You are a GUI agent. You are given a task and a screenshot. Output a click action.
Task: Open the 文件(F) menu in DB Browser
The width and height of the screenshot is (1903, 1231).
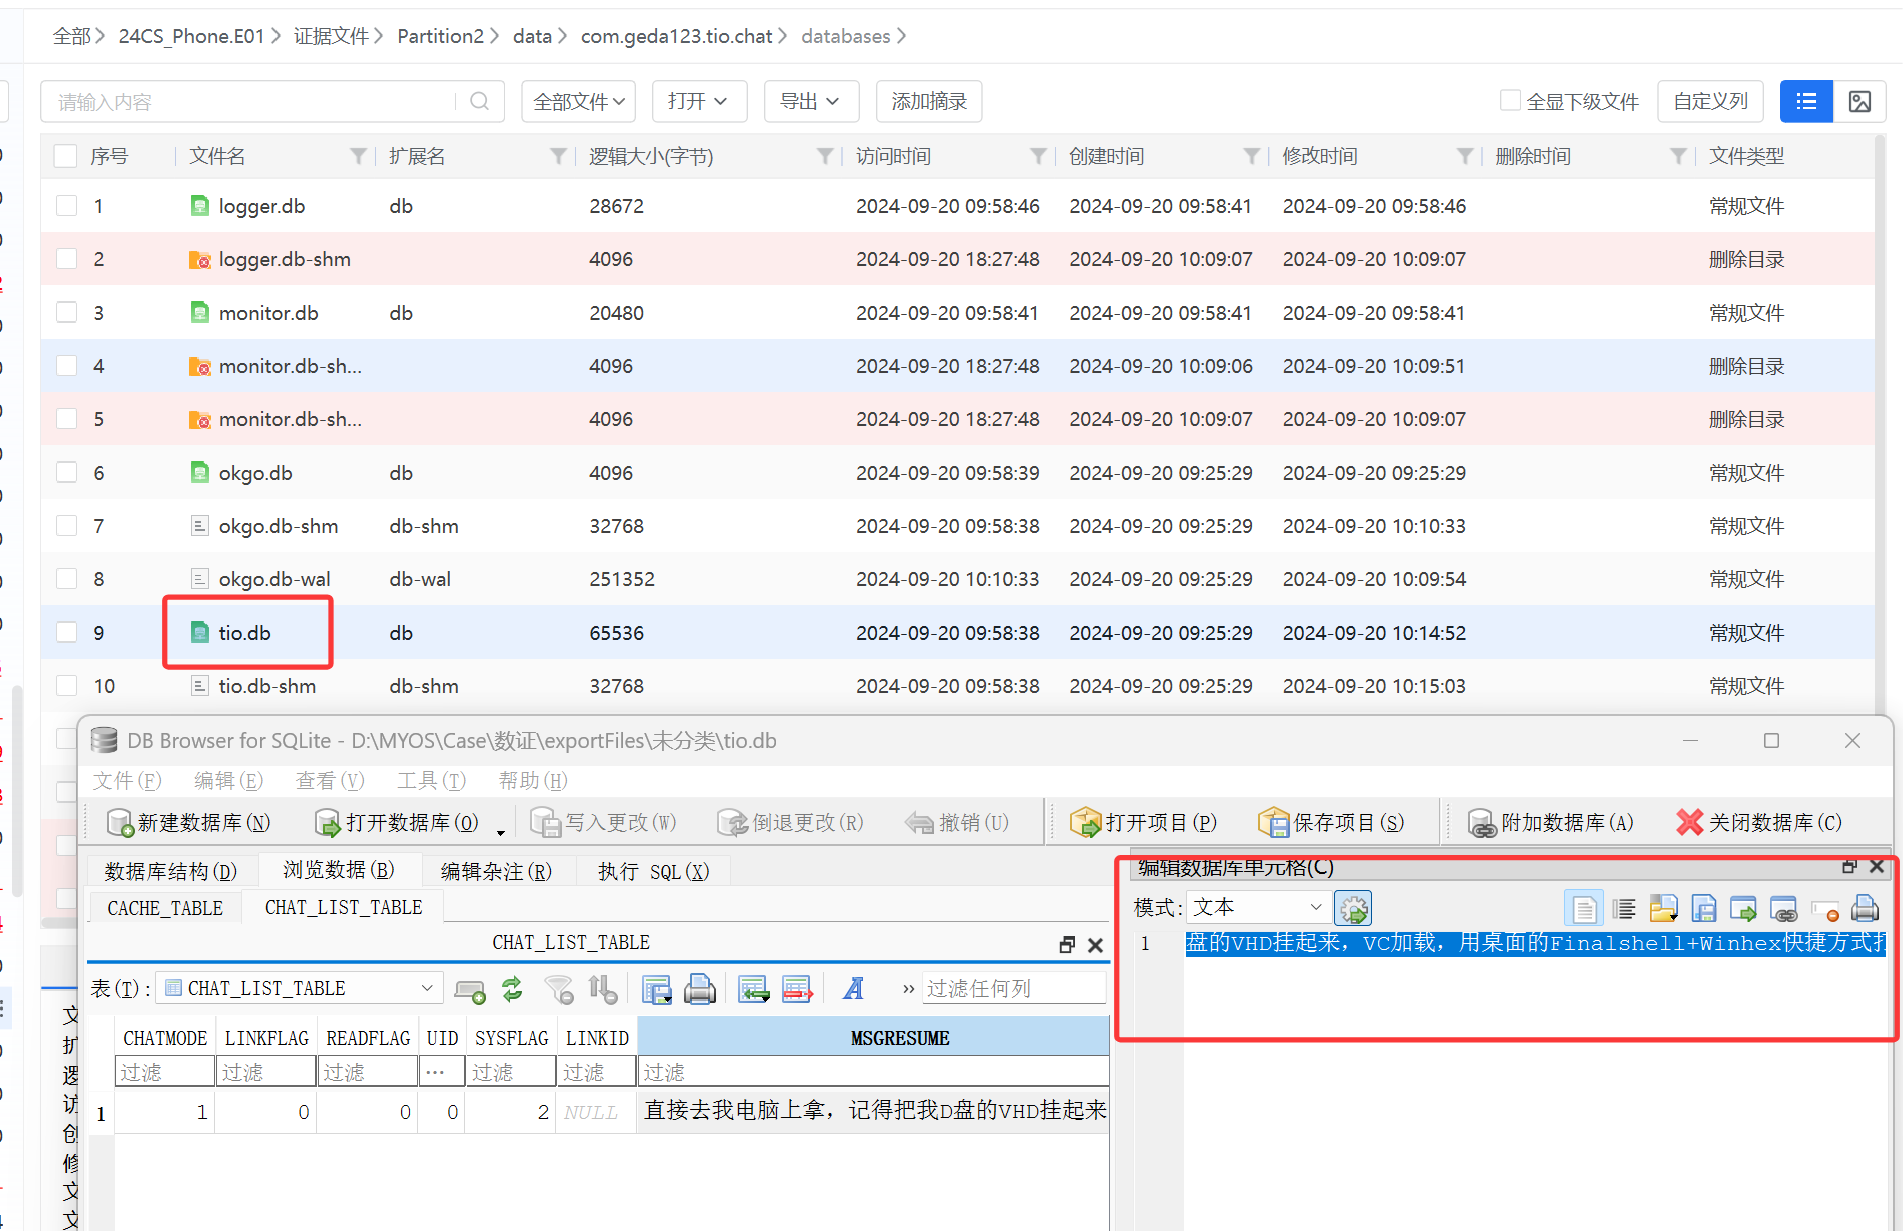(127, 781)
